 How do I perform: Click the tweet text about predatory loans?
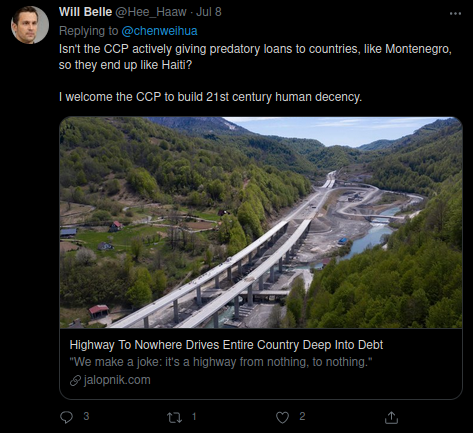(x=255, y=57)
